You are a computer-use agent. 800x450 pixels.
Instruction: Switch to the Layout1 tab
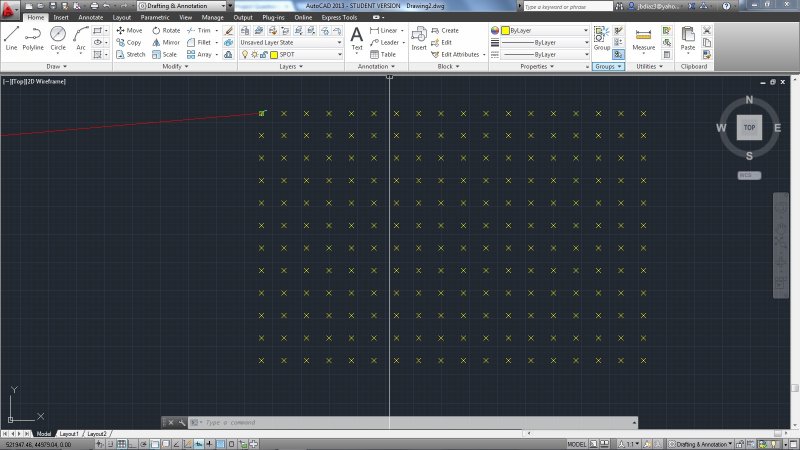coord(69,434)
